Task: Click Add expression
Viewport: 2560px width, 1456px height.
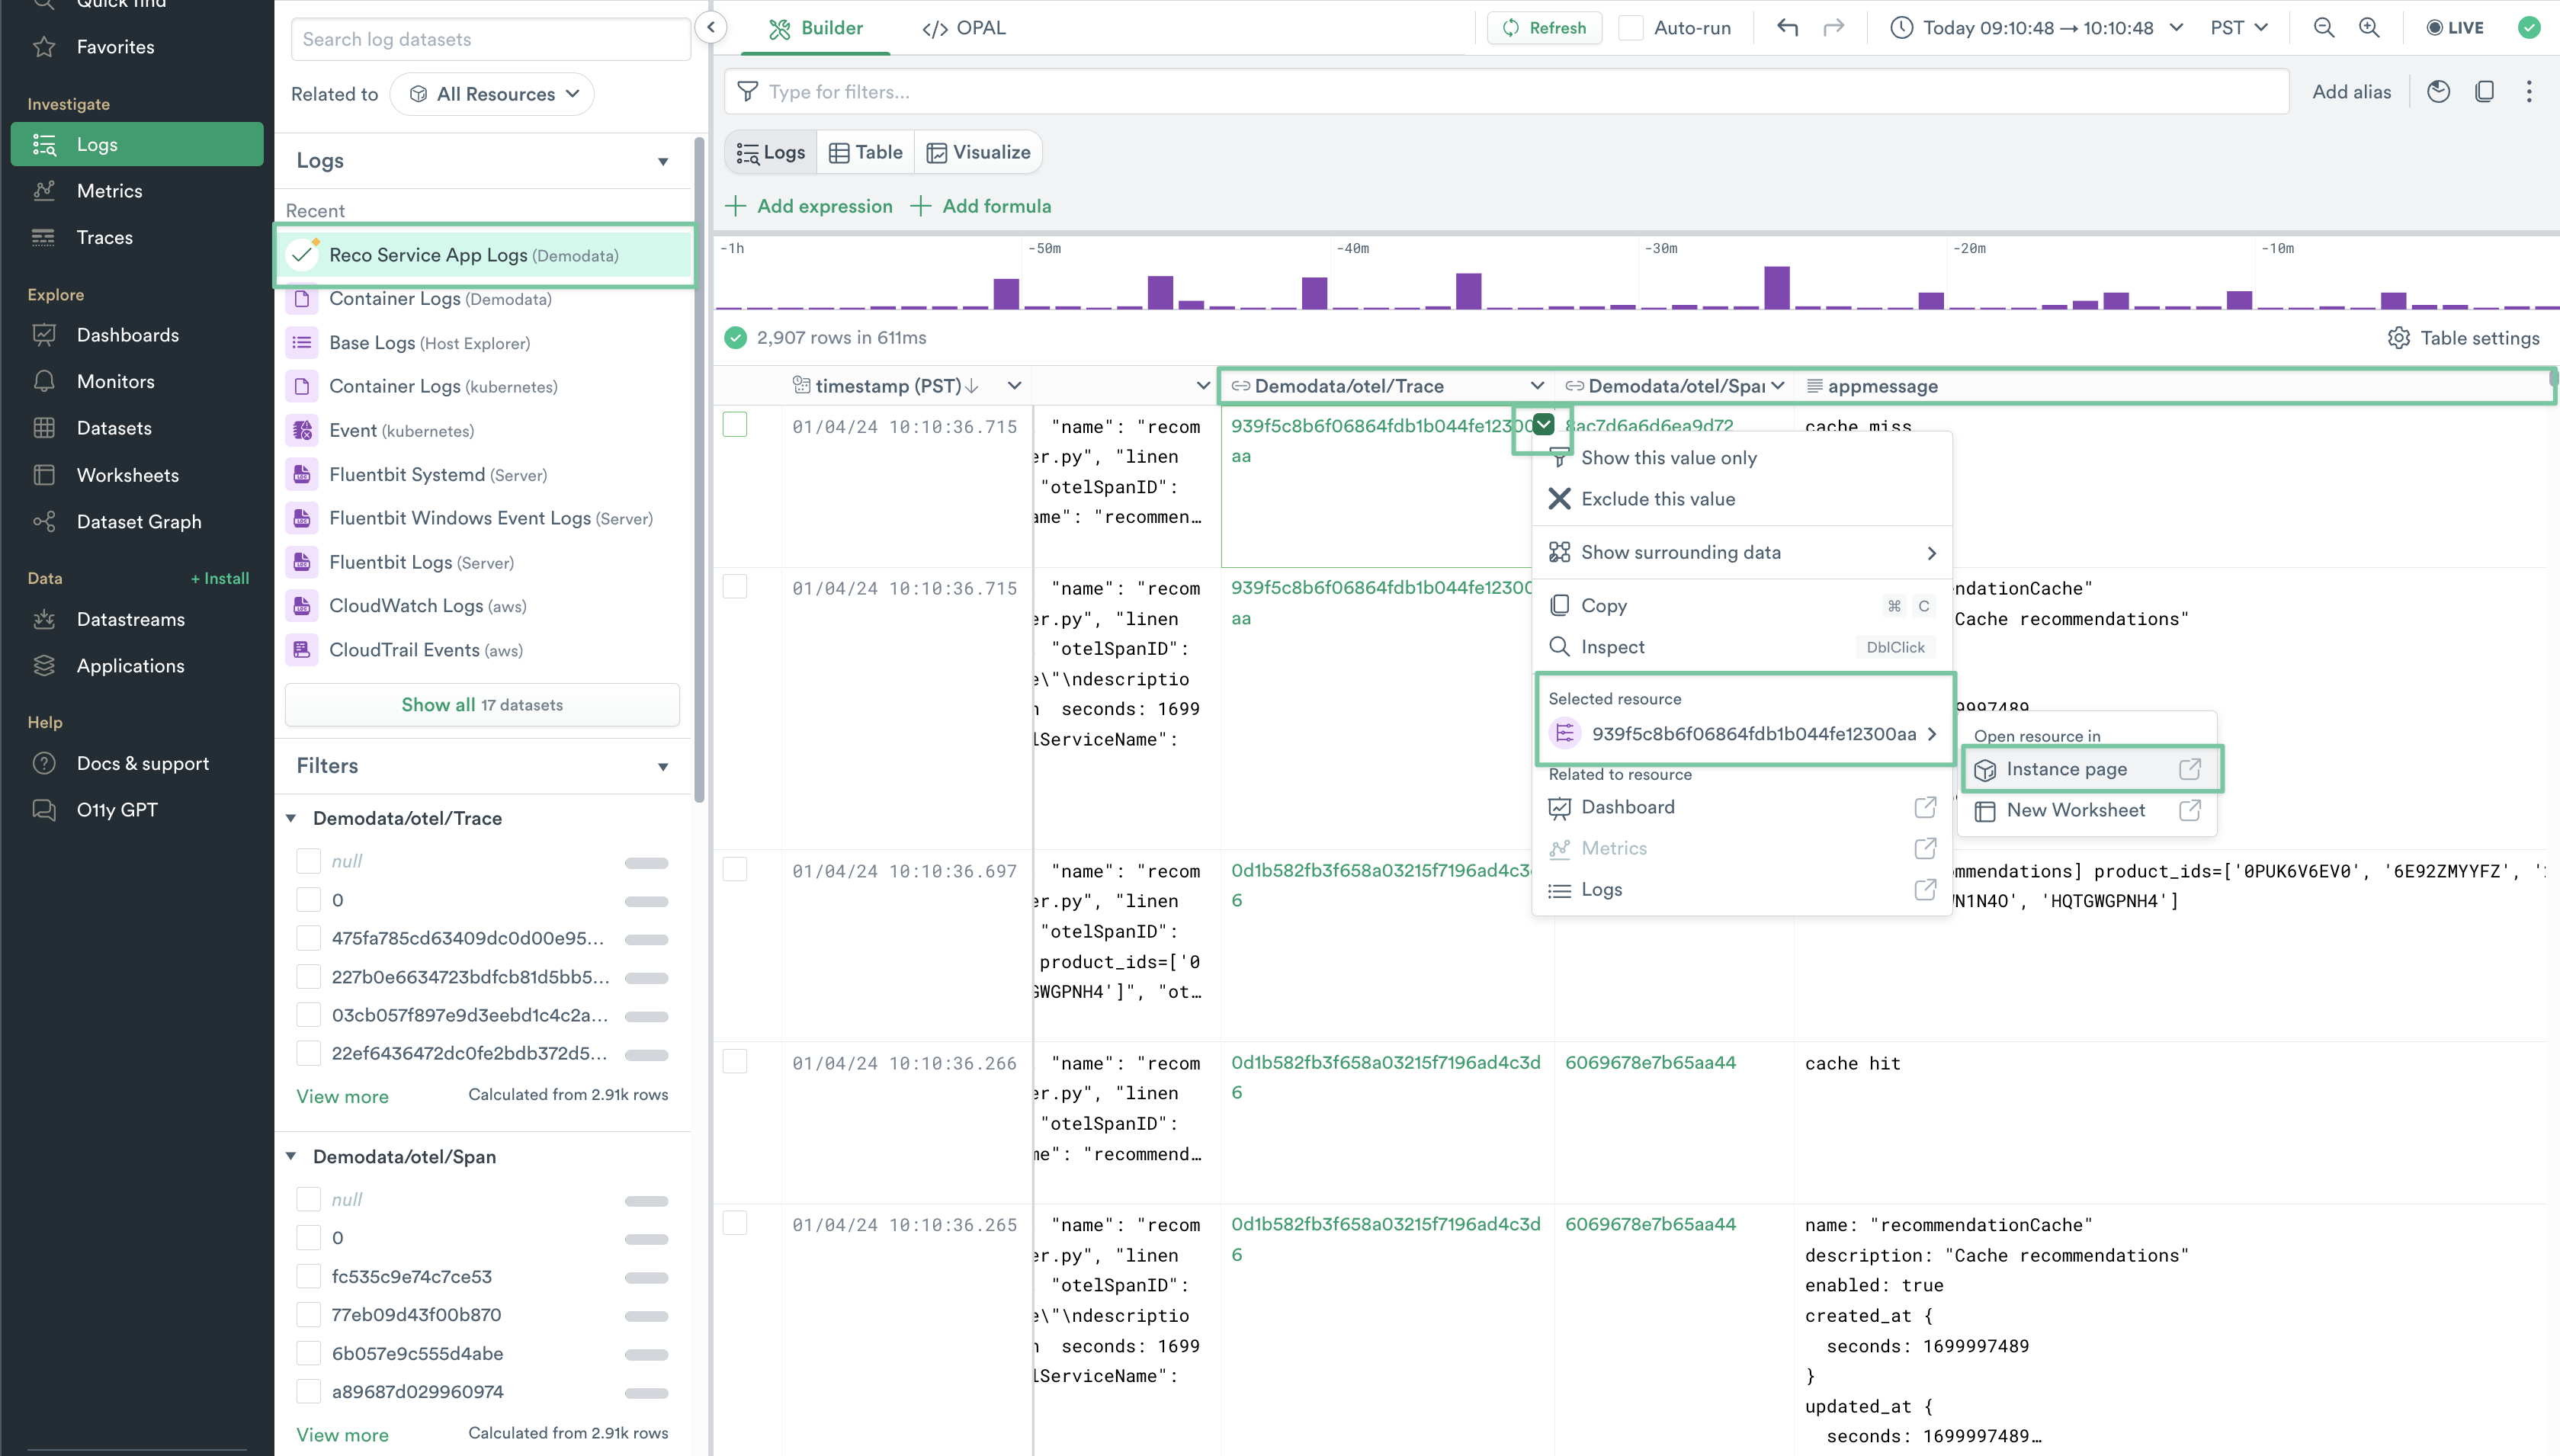Action: point(809,206)
